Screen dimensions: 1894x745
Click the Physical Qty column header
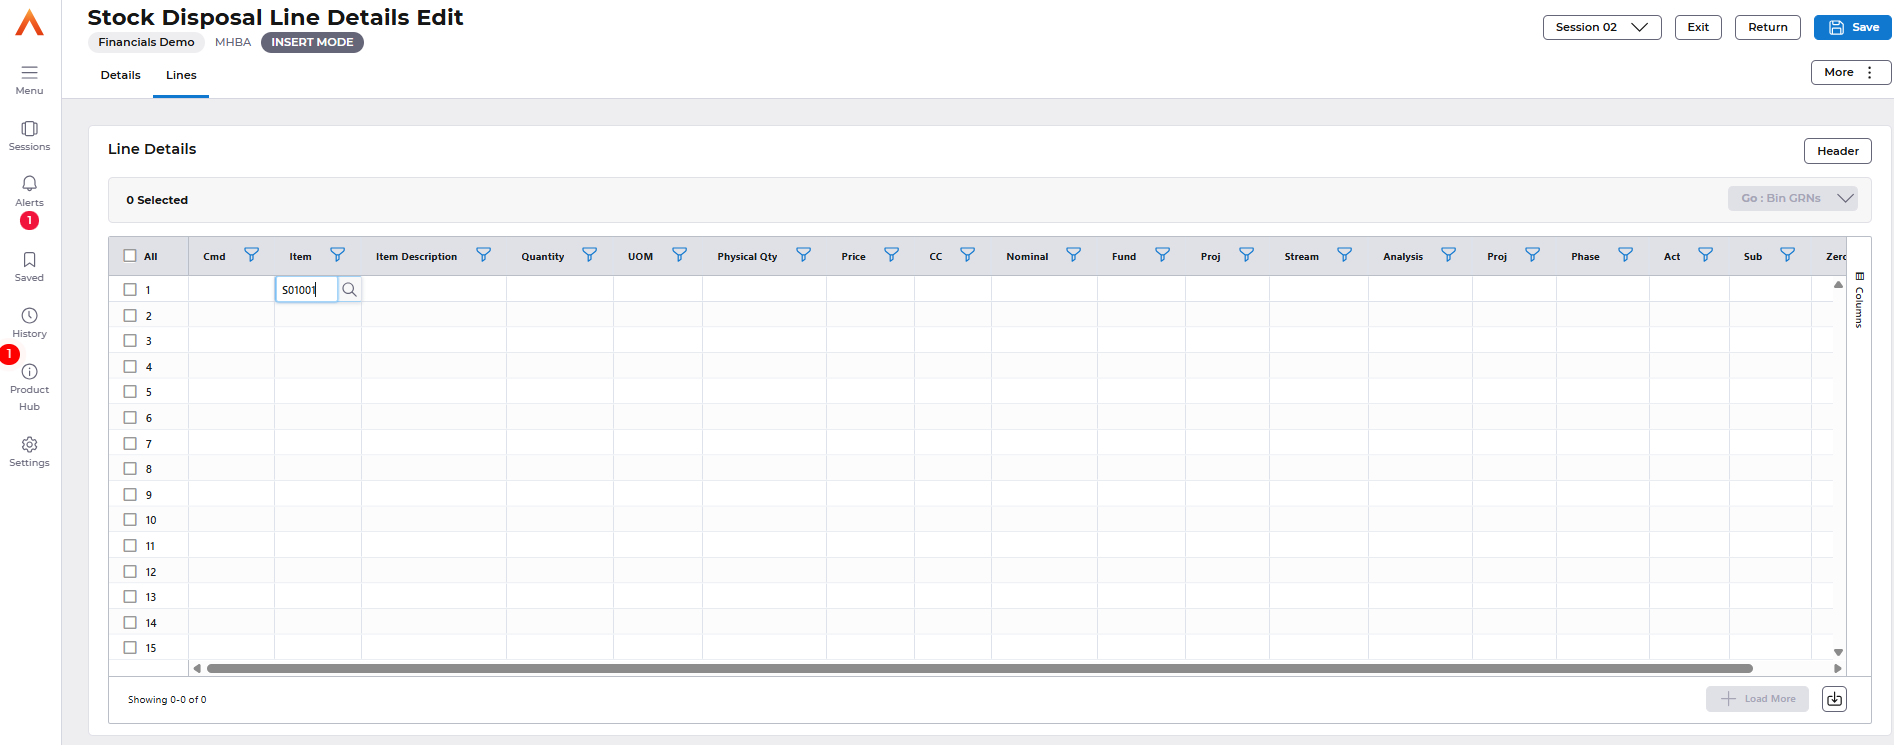click(x=747, y=257)
